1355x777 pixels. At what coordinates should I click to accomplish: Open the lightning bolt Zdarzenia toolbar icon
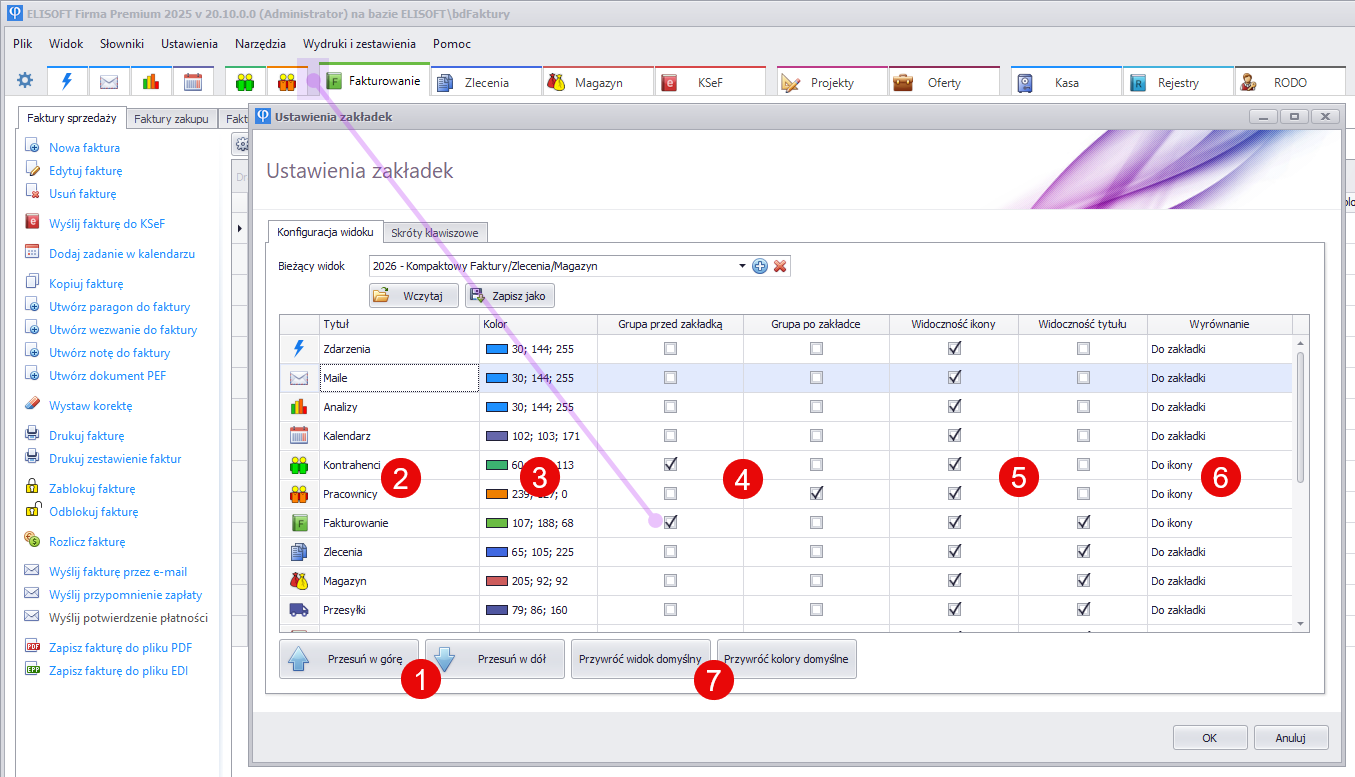coord(67,82)
